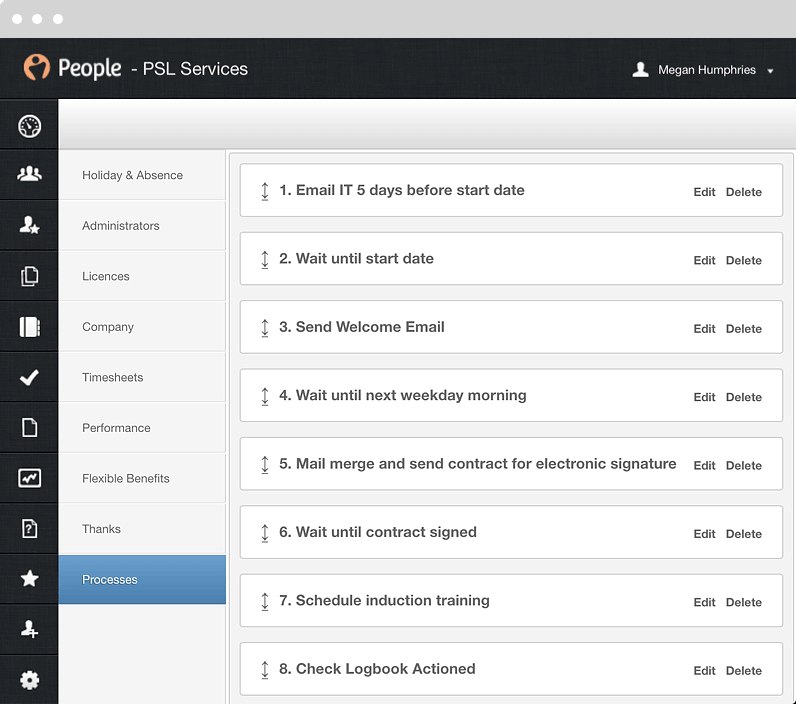Click reorder handle for Schedule induction training
This screenshot has width=796, height=704.
pos(264,601)
